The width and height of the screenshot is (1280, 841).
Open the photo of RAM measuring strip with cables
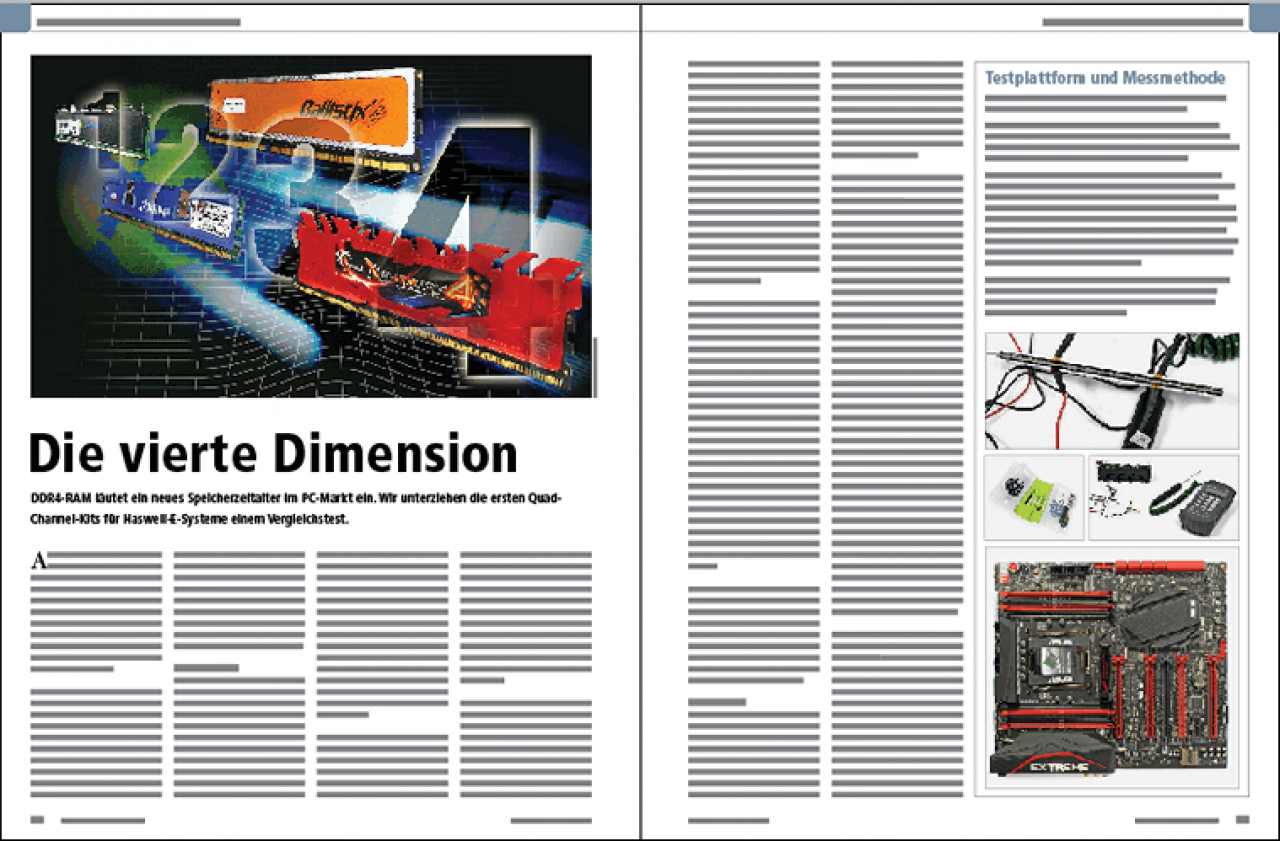(x=1112, y=391)
